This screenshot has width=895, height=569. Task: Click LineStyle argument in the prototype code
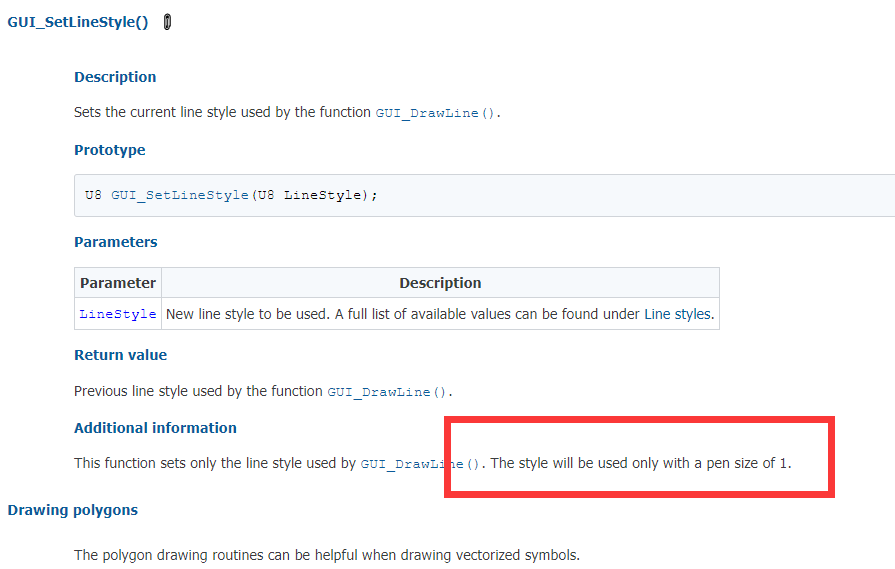coord(322,195)
